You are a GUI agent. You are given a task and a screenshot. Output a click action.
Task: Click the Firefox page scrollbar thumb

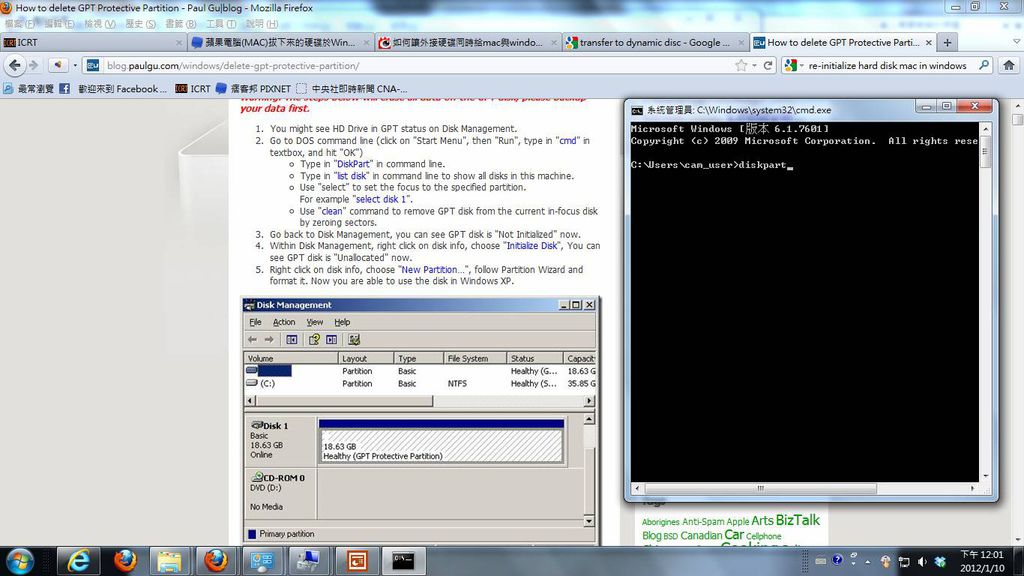(x=1017, y=120)
